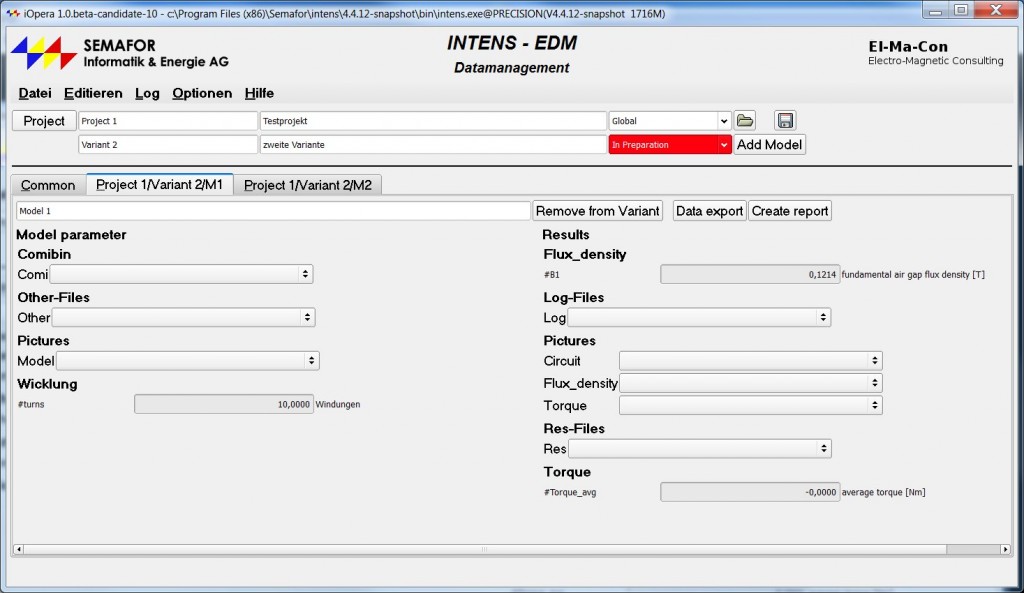
Task: Click the 'Model parameter' heading
Action: click(x=71, y=234)
